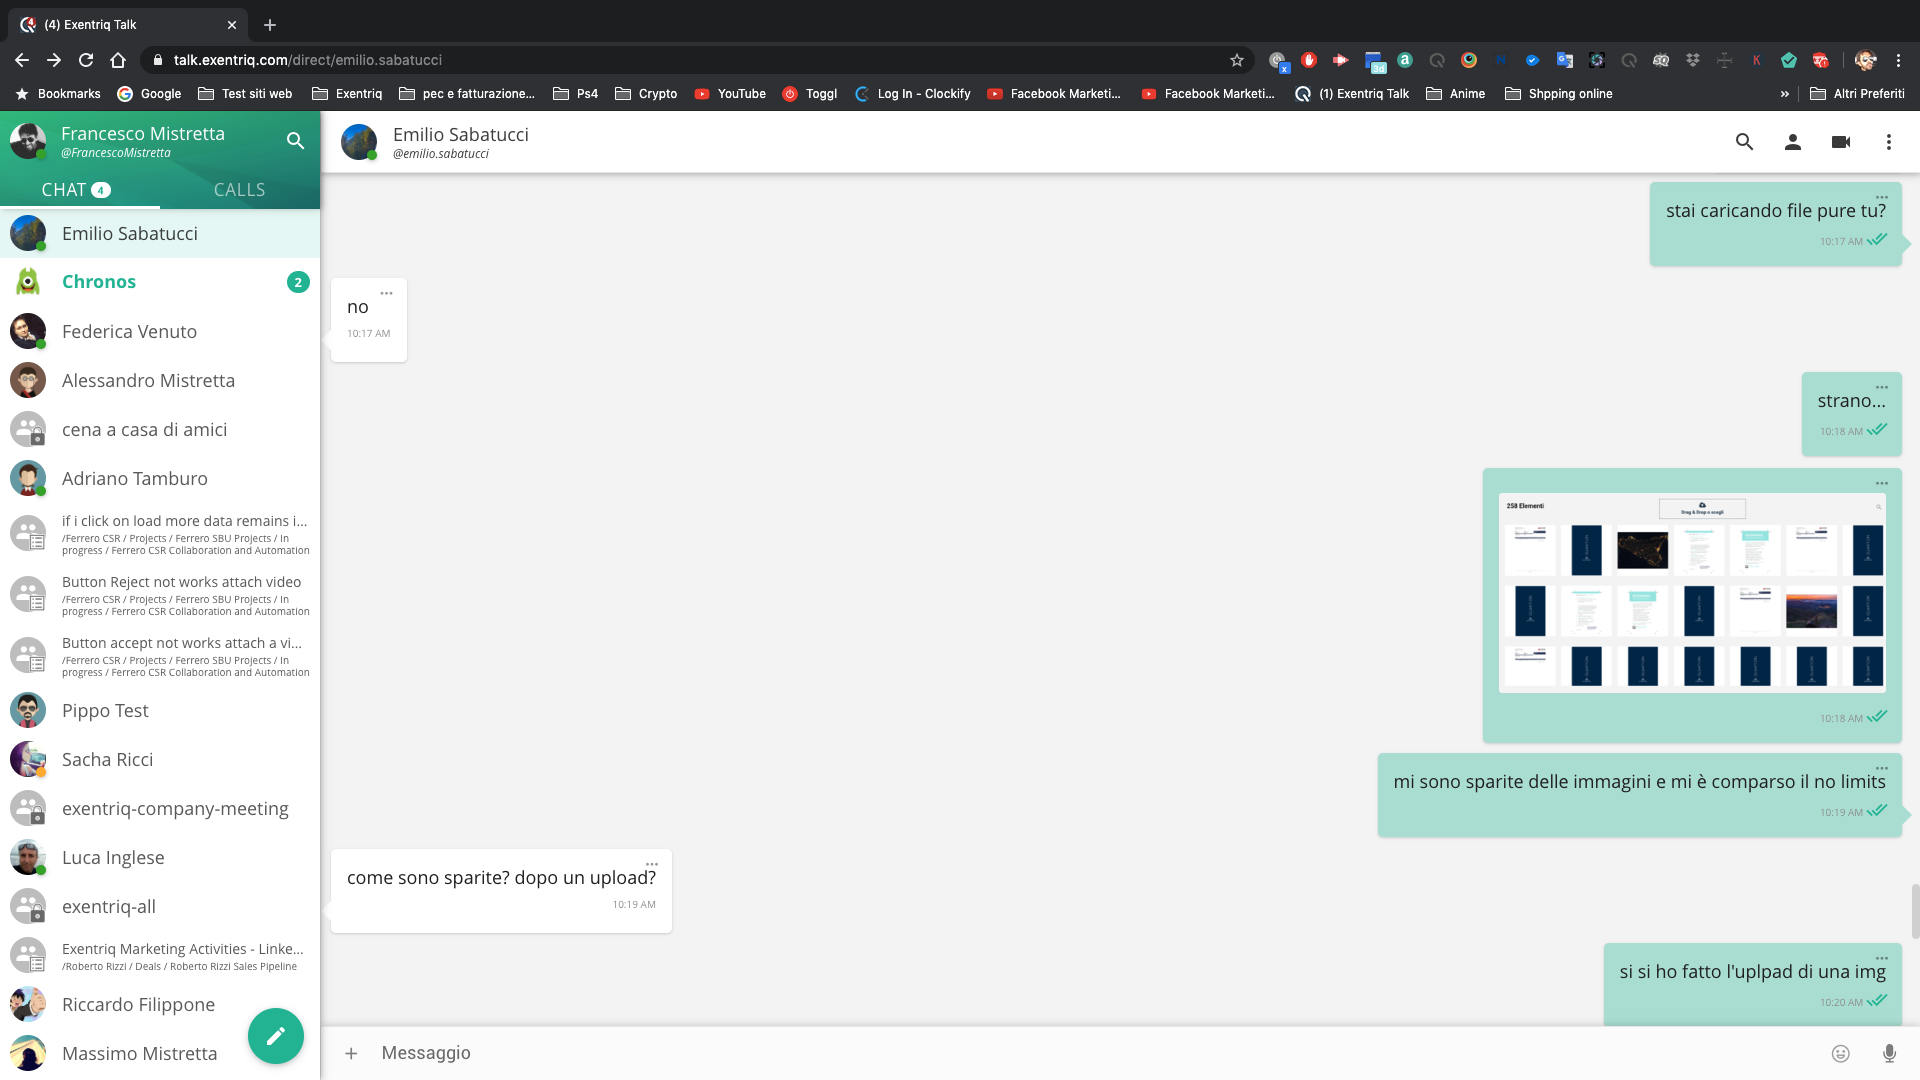1920x1080 pixels.
Task: Open the shared screenshot image thumbnail
Action: click(1692, 592)
